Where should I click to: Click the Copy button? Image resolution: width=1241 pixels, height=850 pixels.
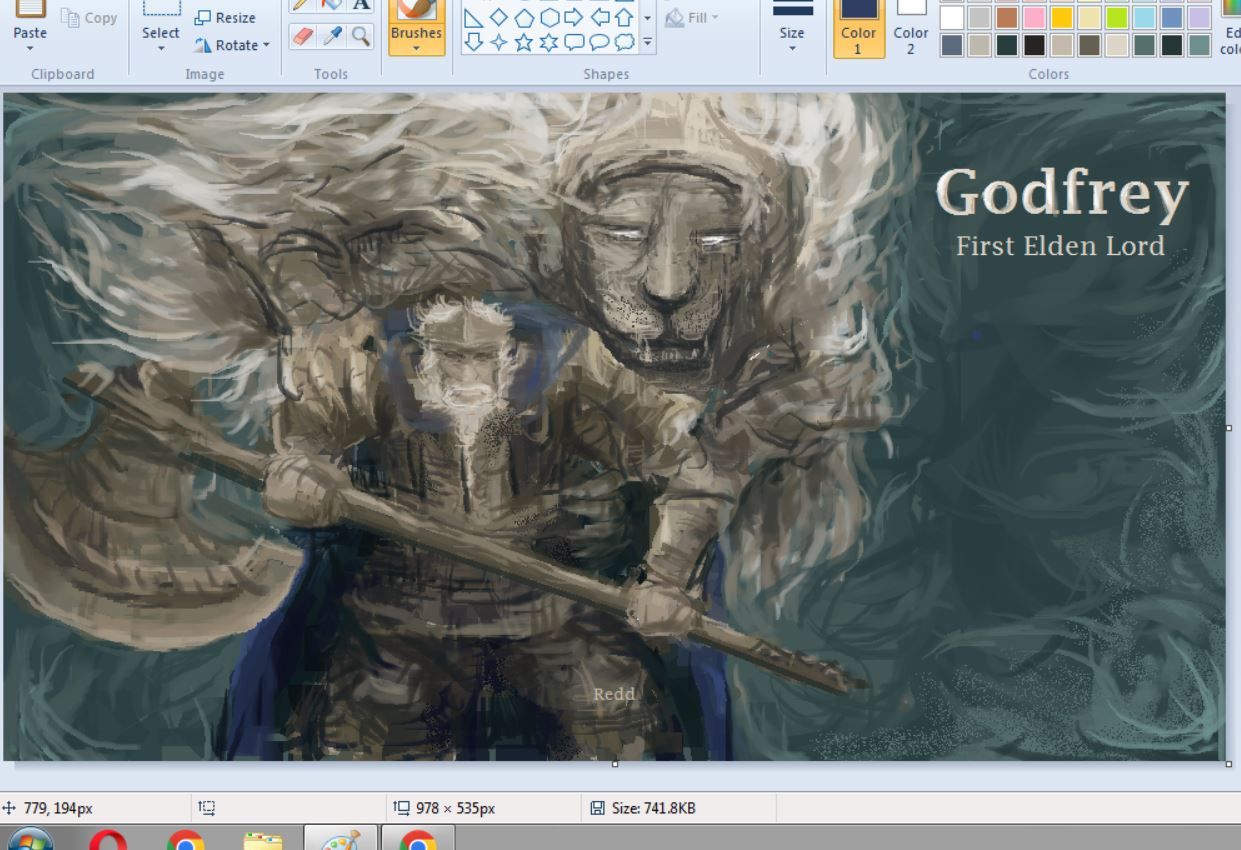pyautogui.click(x=88, y=16)
